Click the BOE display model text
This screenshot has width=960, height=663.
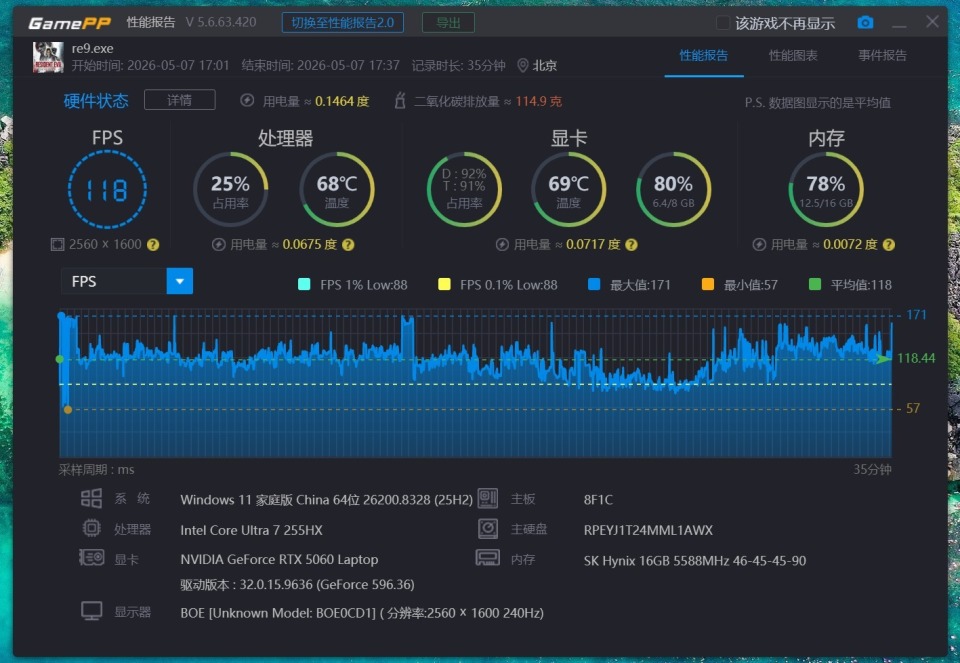pos(362,613)
